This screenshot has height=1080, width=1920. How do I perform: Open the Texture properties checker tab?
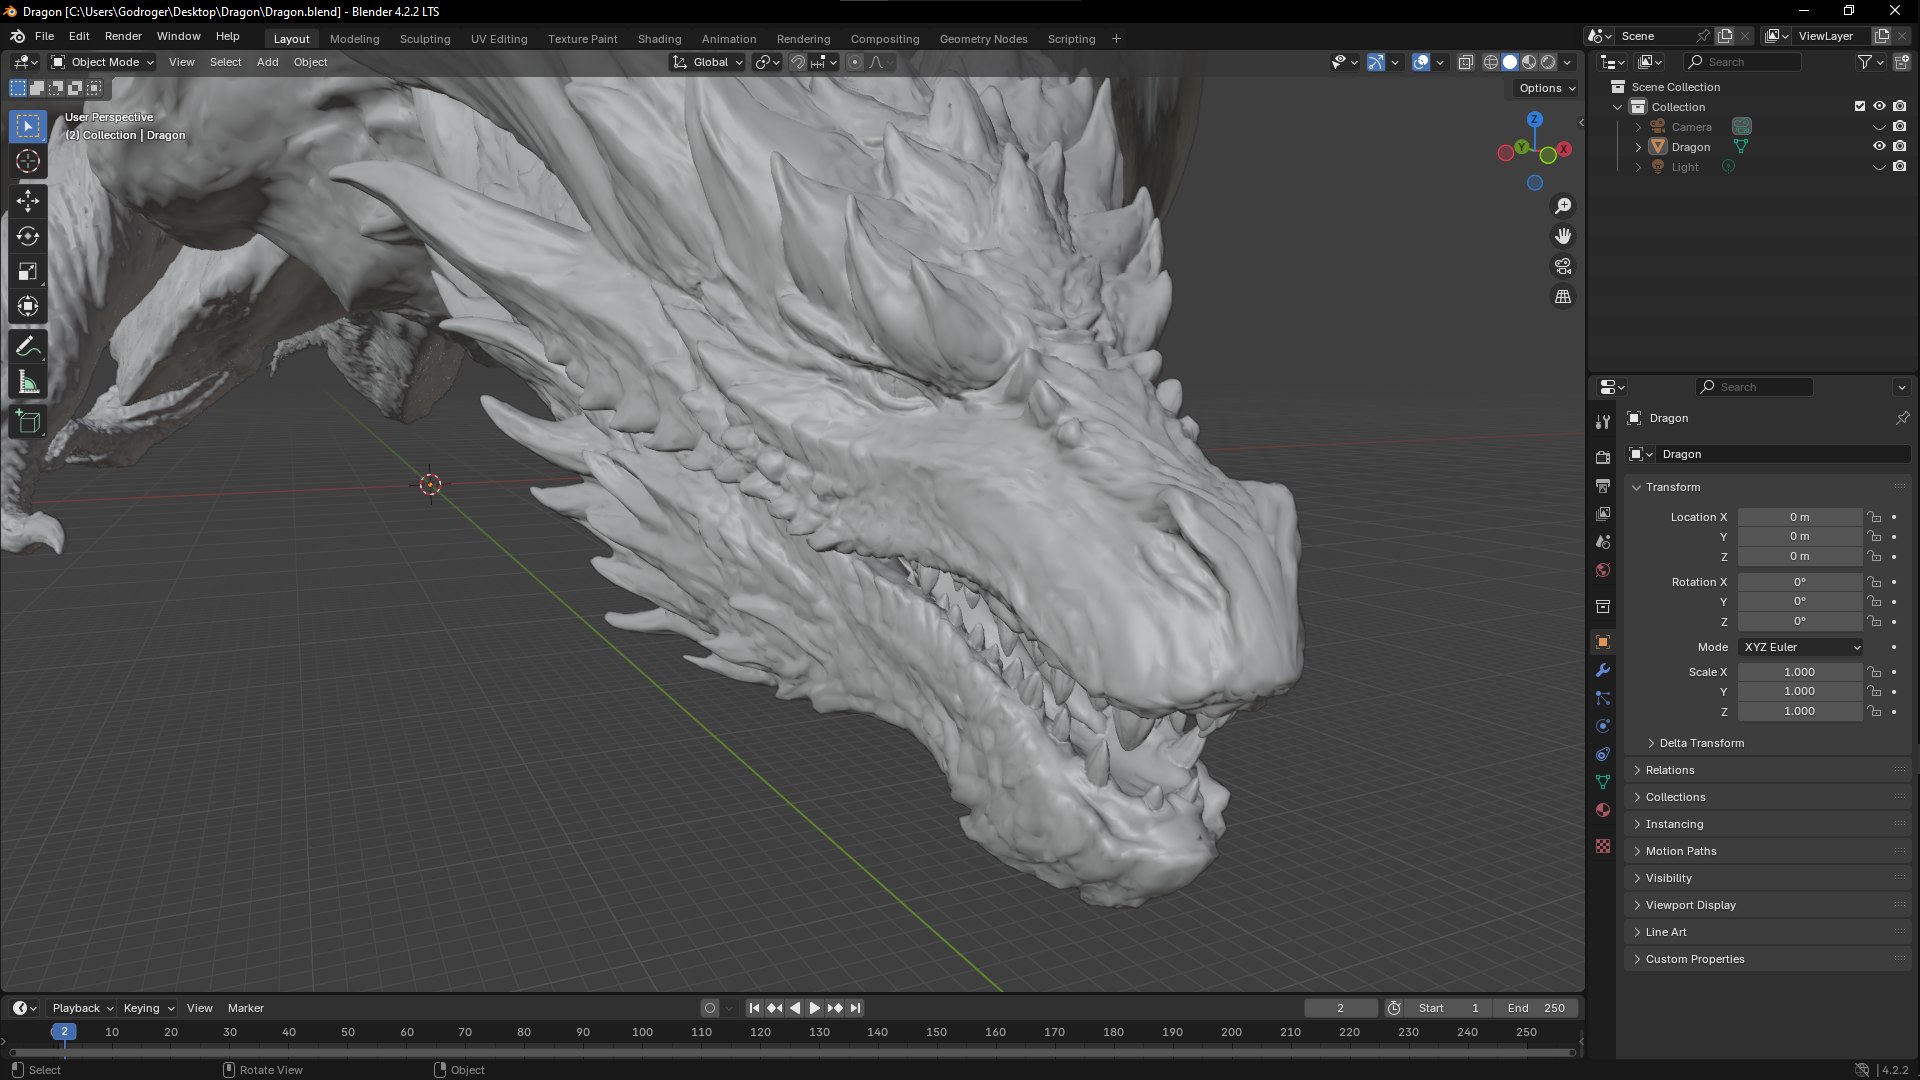(1603, 846)
